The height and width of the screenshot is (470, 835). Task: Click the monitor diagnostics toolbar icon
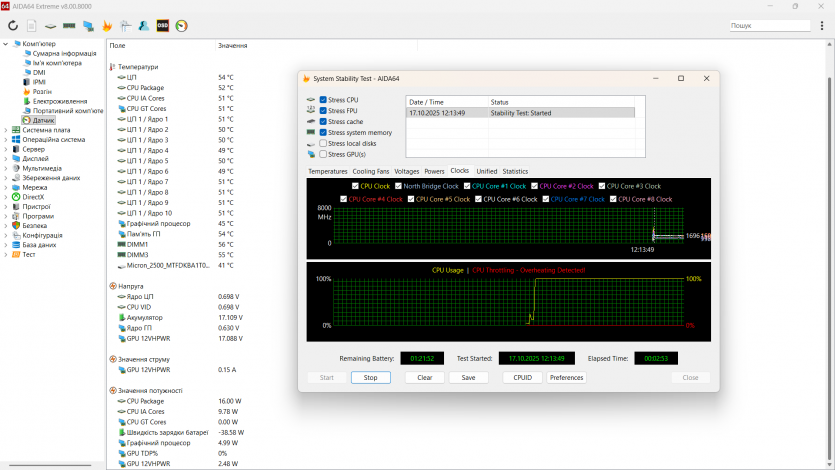(88, 25)
